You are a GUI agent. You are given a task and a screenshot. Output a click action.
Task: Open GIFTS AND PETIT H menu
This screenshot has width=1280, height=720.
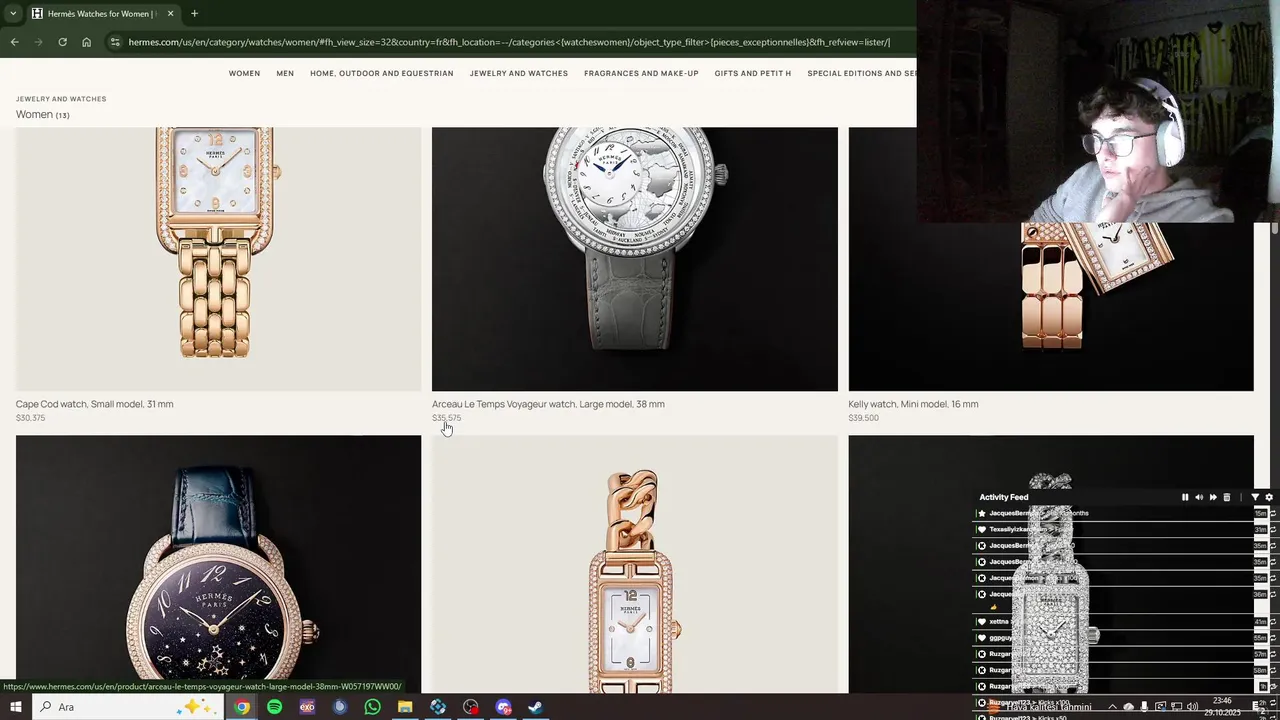pos(752,73)
